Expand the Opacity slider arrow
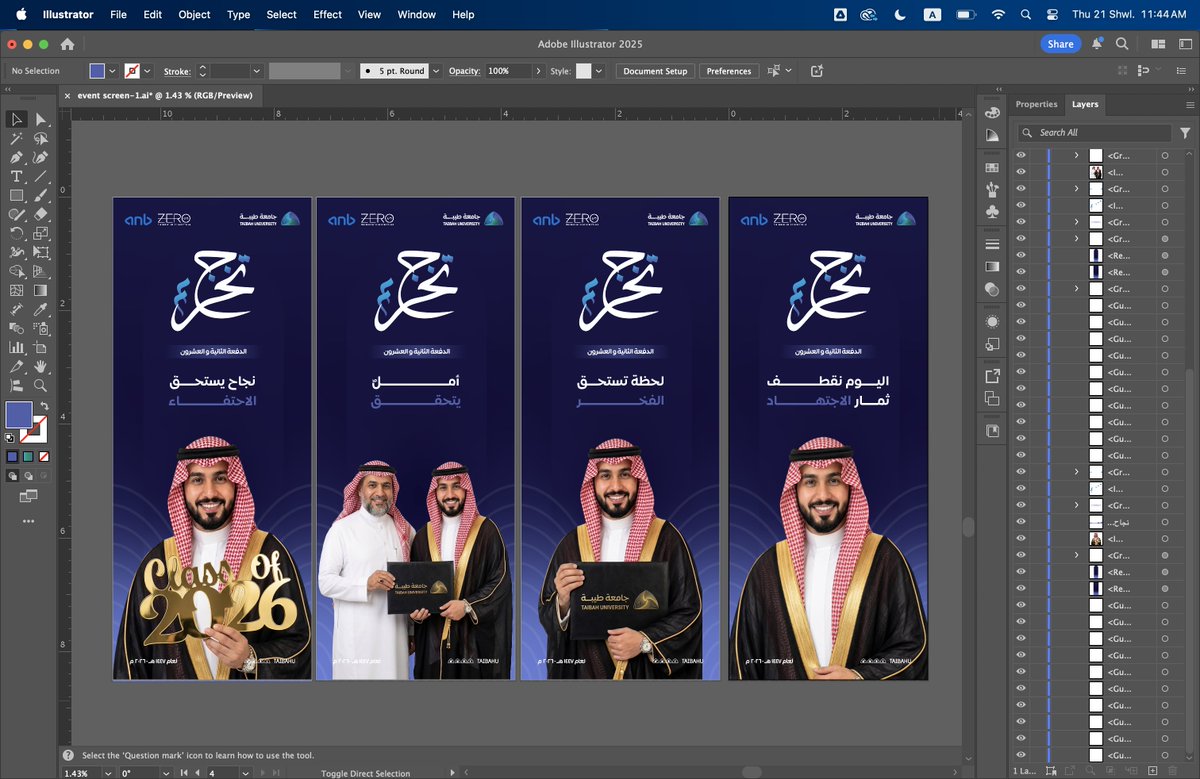1200x779 pixels. (x=538, y=71)
